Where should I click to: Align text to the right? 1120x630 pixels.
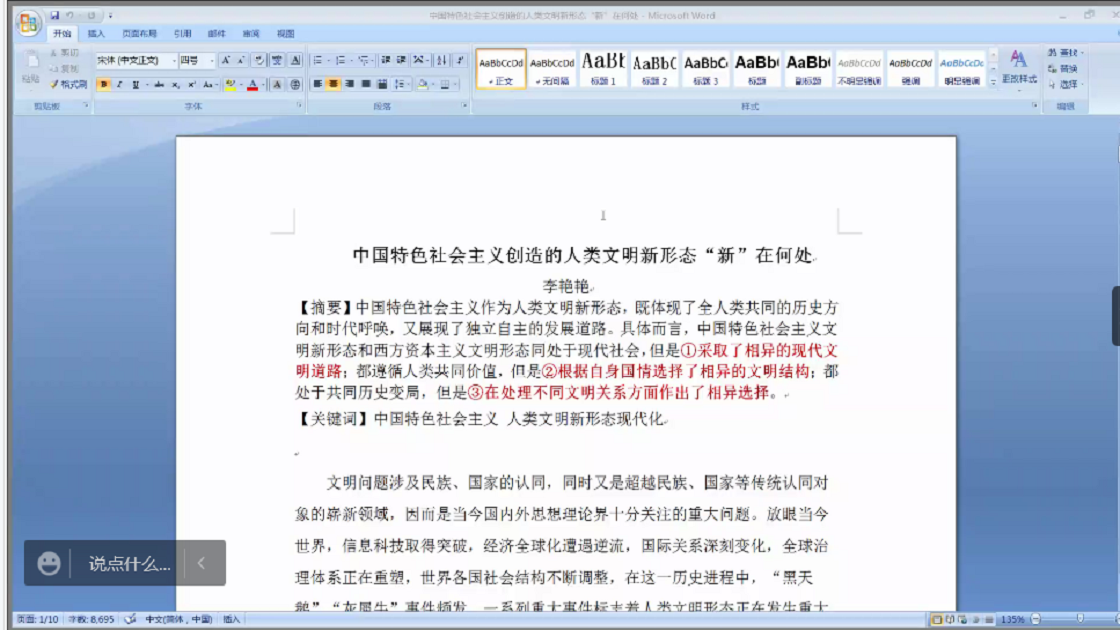350,84
